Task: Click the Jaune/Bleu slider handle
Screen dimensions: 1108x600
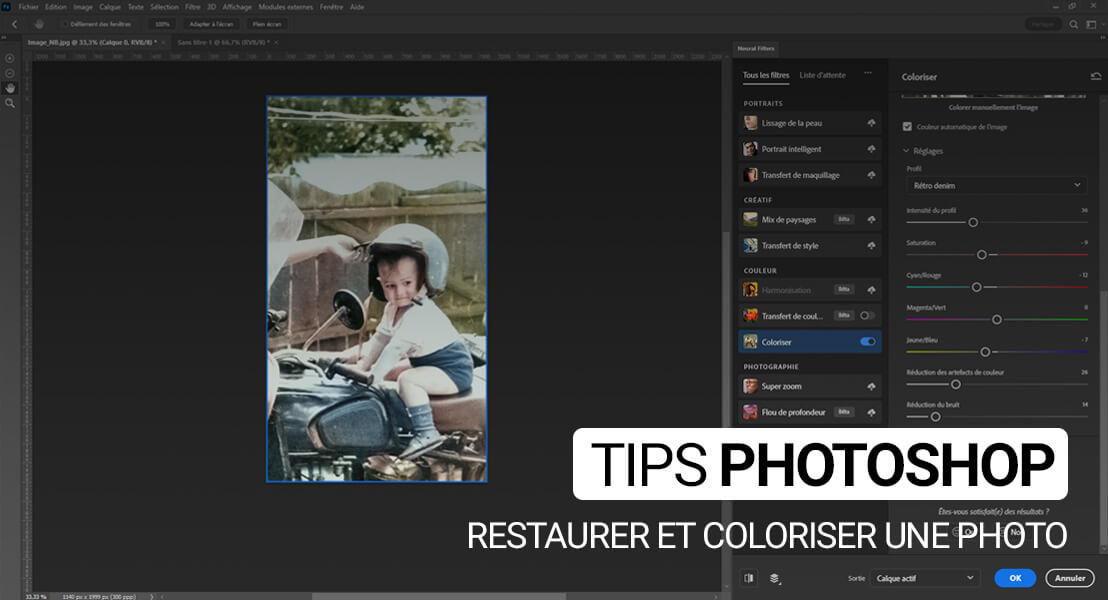Action: pyautogui.click(x=985, y=352)
